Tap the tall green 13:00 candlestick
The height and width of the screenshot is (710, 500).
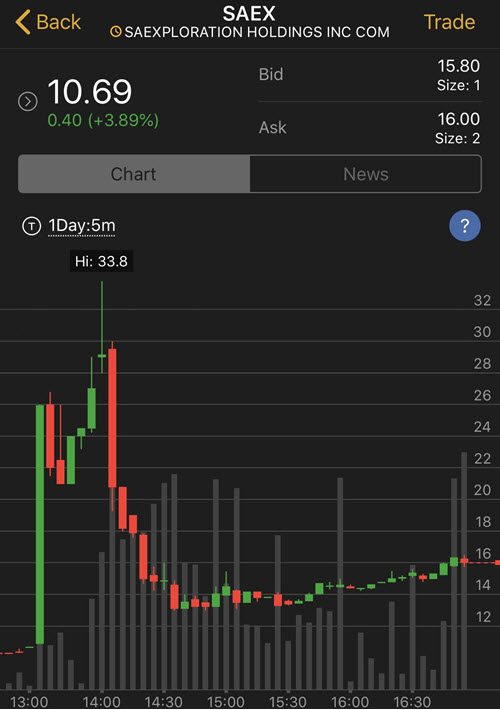click(x=40, y=524)
